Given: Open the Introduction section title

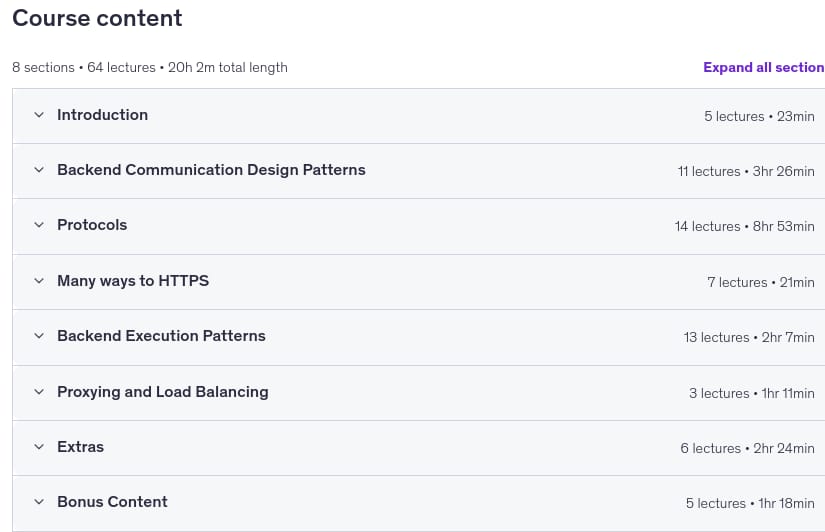Looking at the screenshot, I should pos(103,115).
